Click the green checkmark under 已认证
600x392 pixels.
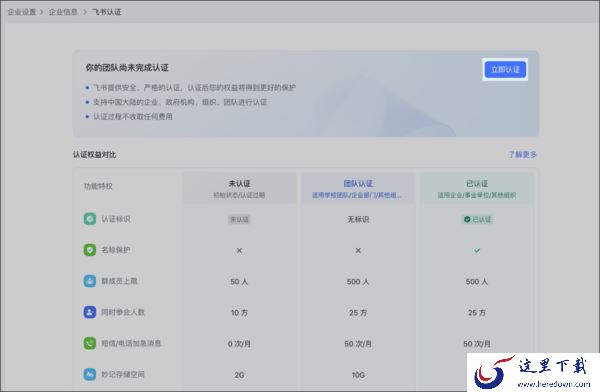(477, 250)
